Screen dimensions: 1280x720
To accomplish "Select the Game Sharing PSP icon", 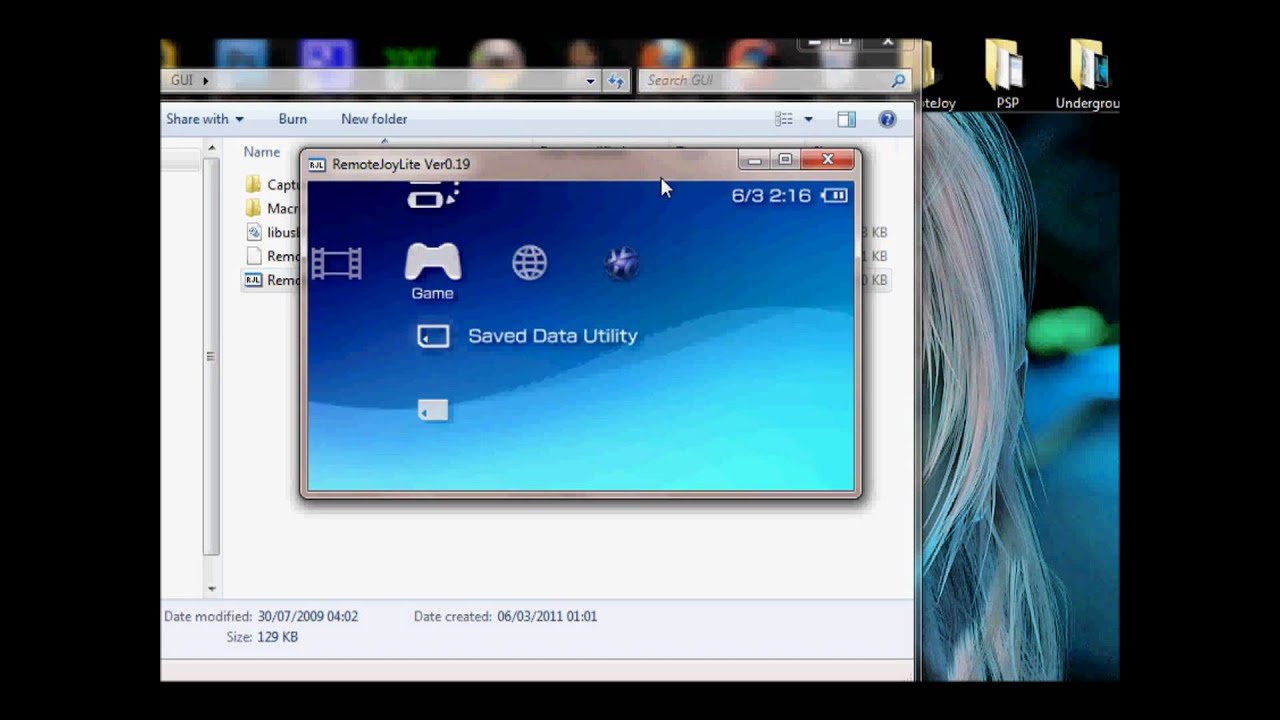I will 432,195.
